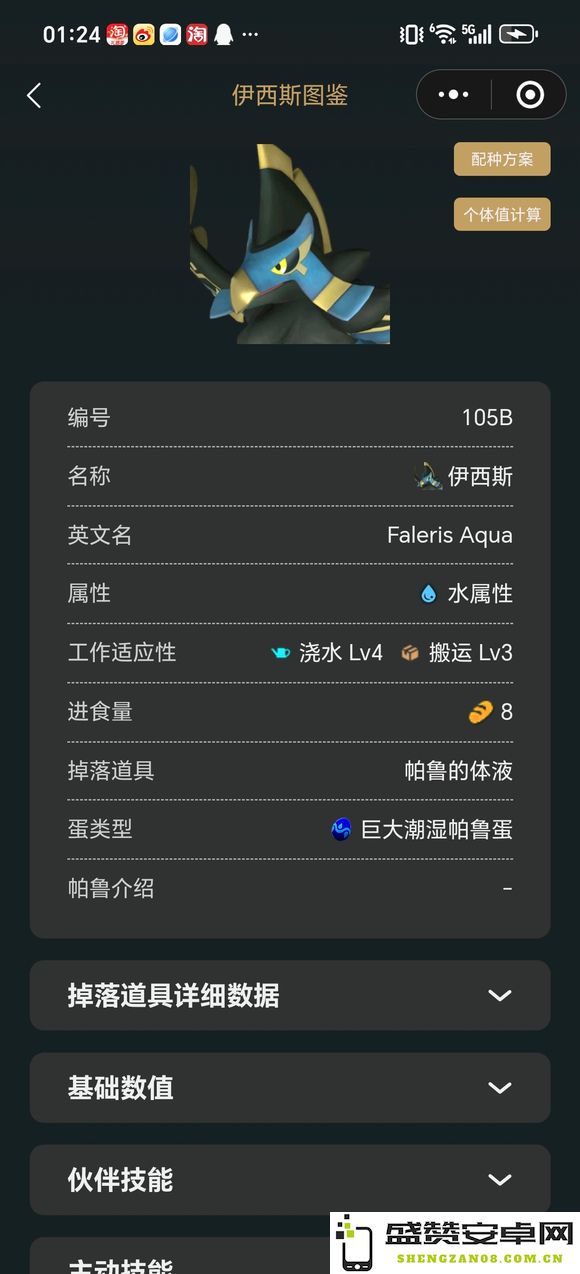Tap the small 伊西斯 avatar icon

click(x=428, y=476)
